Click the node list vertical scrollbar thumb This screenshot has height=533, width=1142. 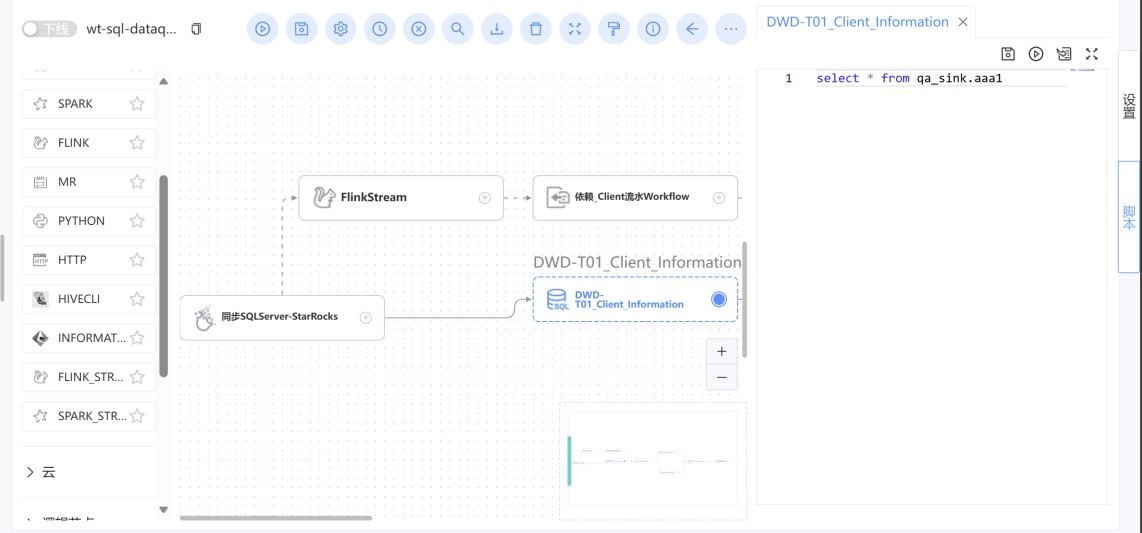(x=163, y=275)
